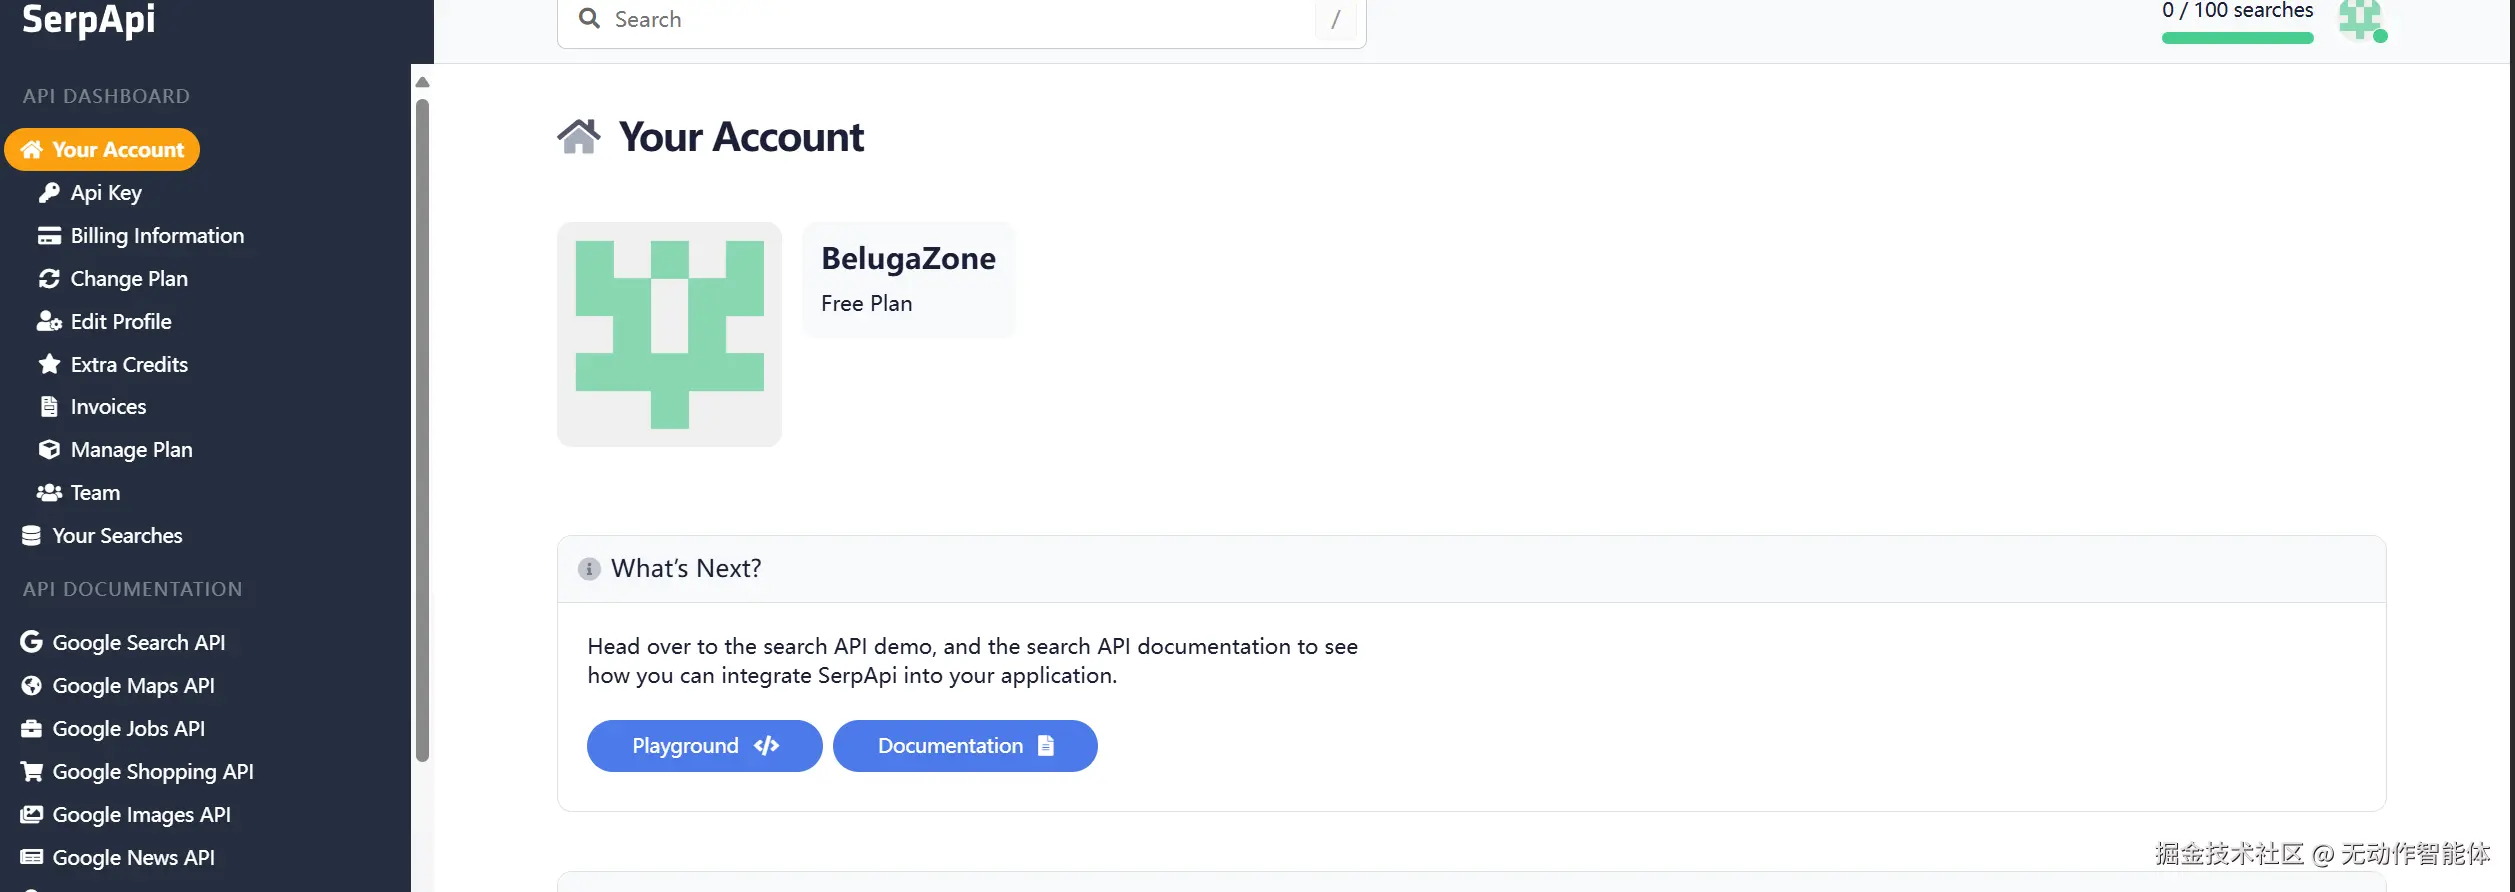Select the highlighted Your Account sidebar item

102,150
